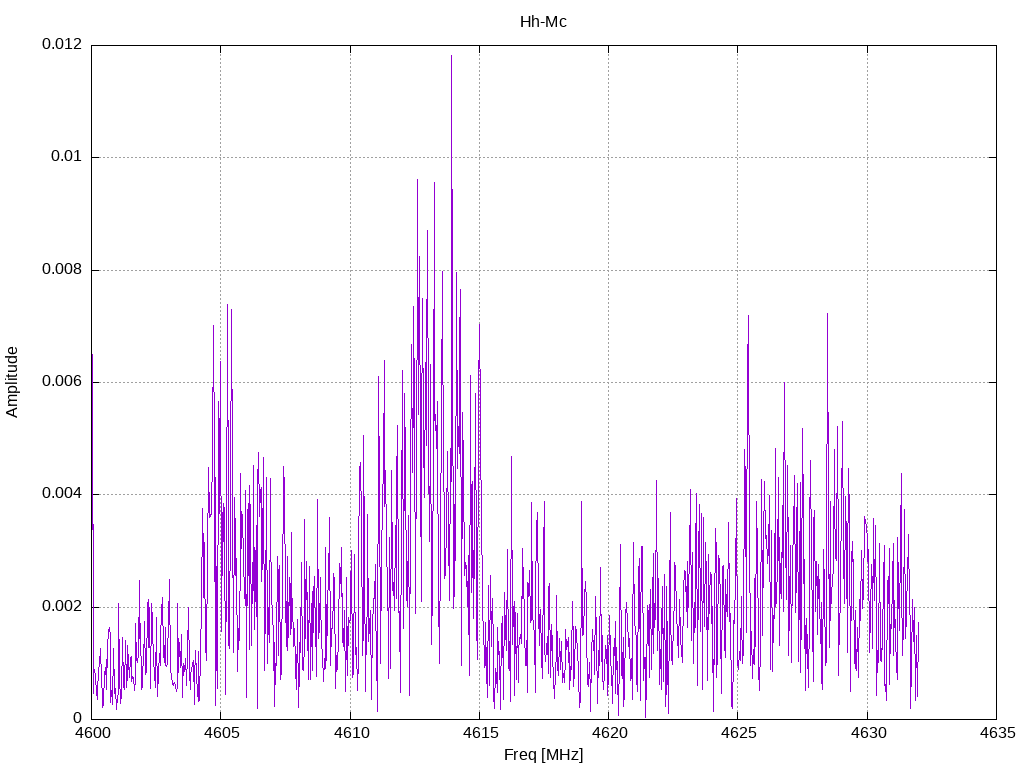This screenshot has height=768, width=1024.
Task: Click the 0.012 y-axis tick label
Action: point(62,44)
